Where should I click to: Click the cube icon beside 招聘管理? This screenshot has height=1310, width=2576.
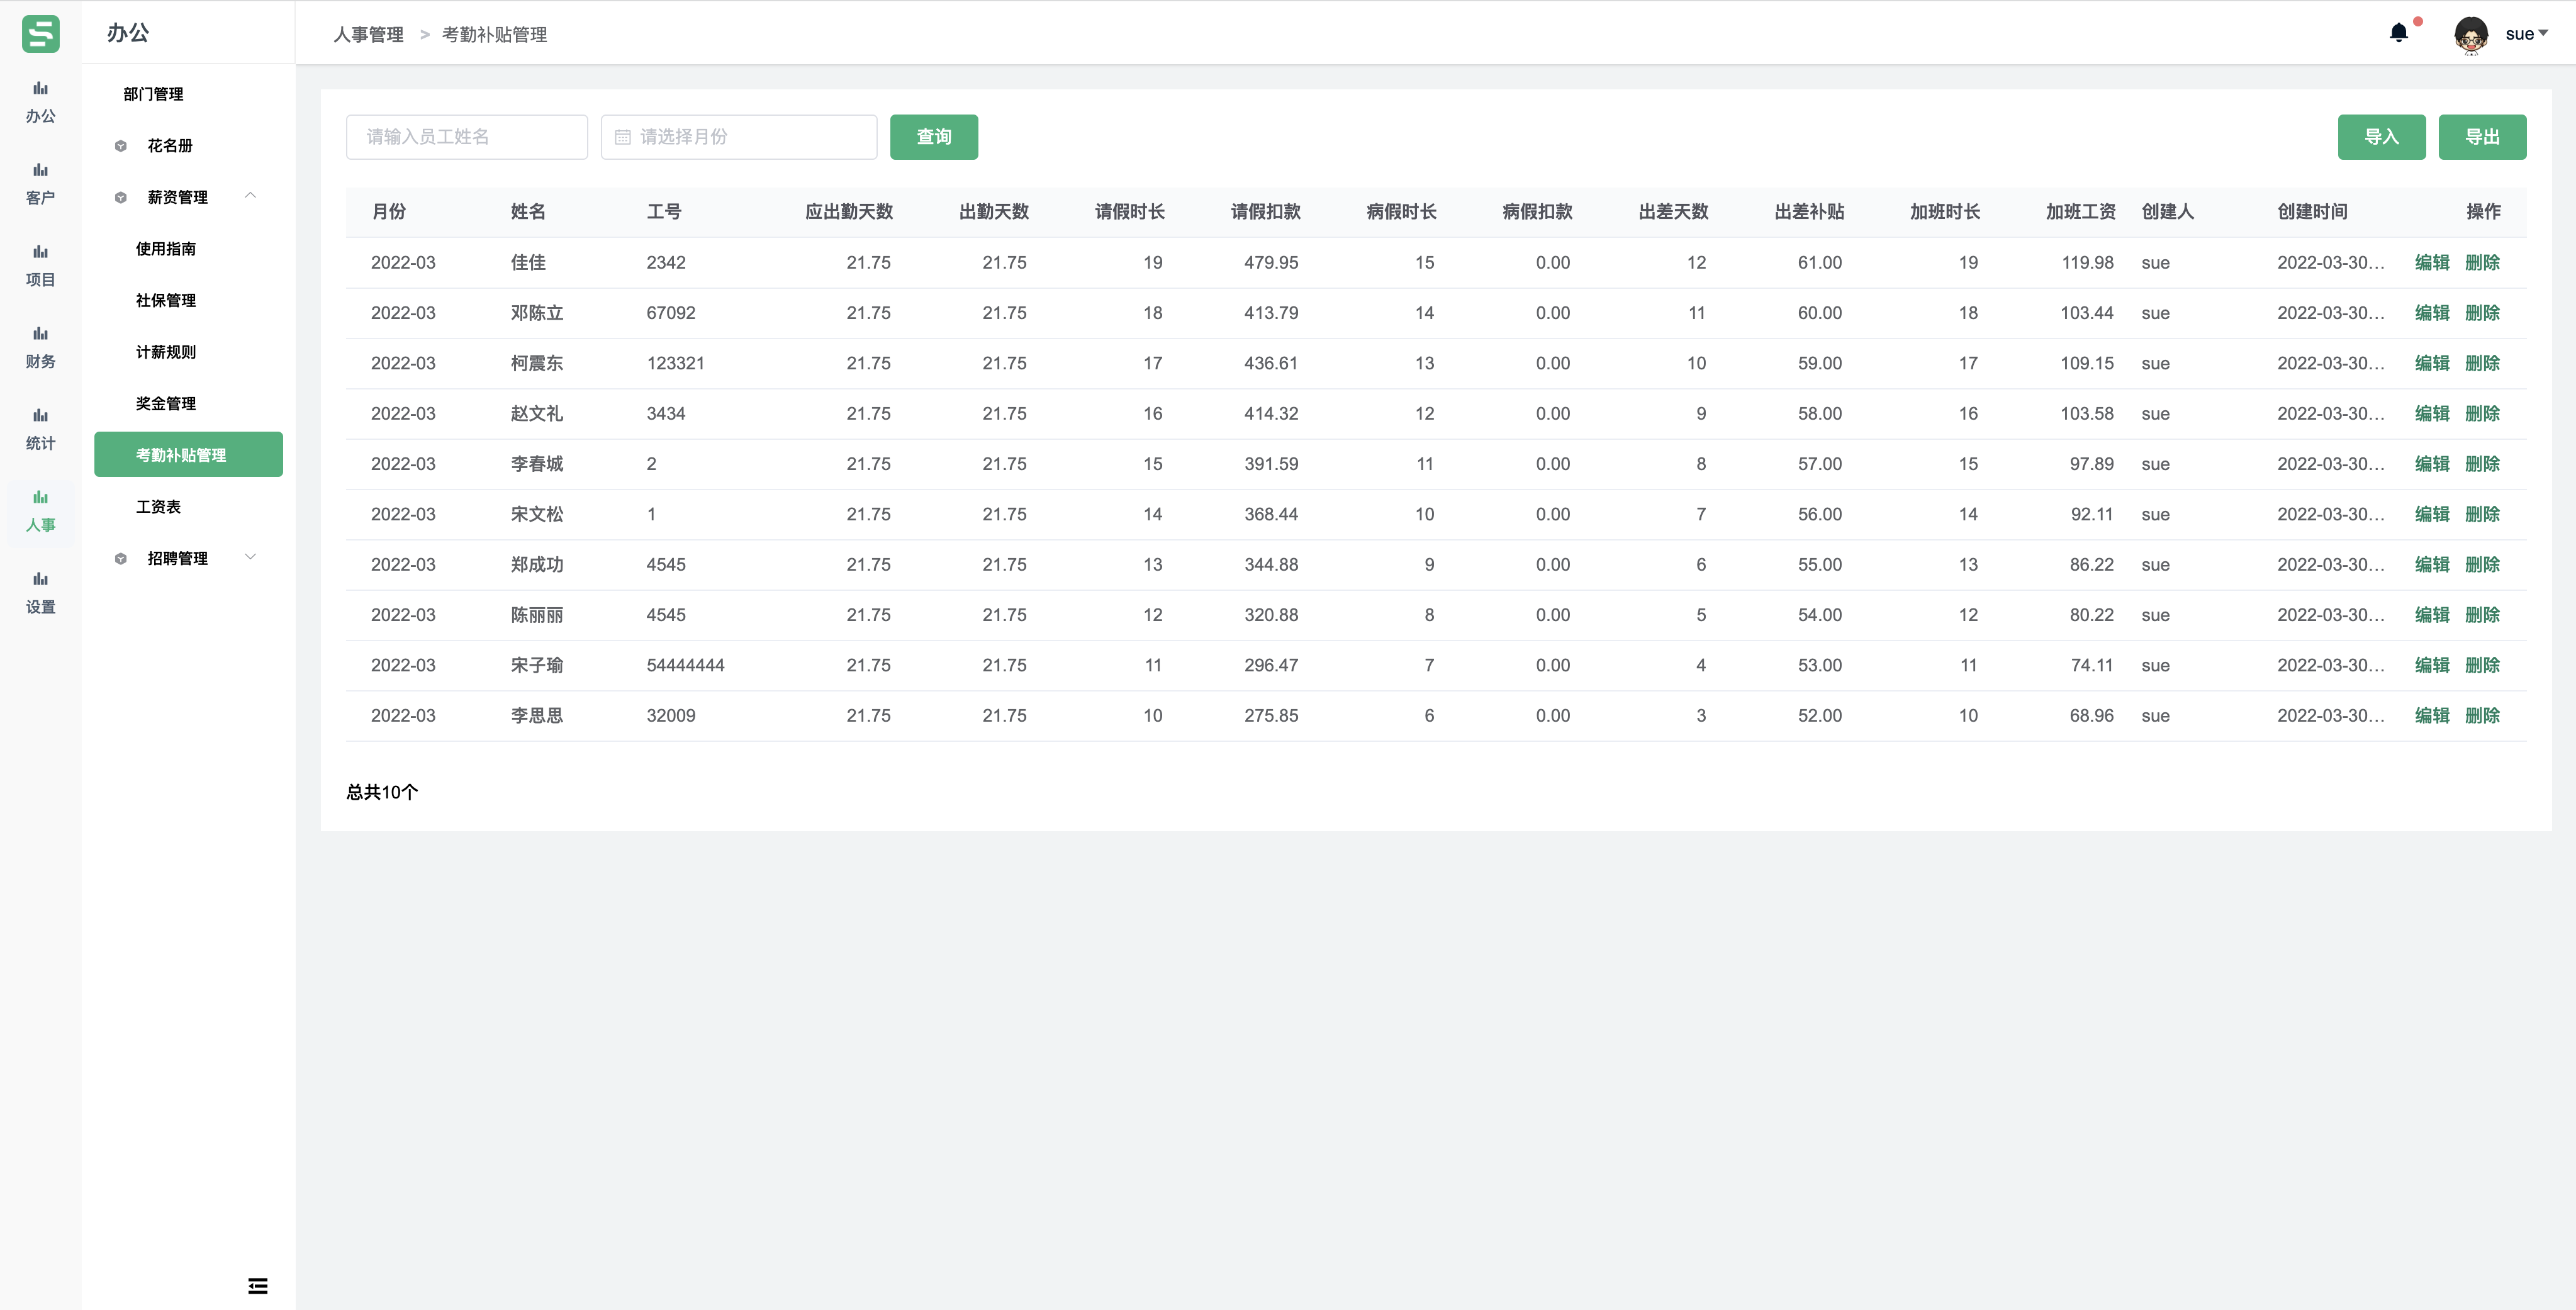(x=121, y=559)
